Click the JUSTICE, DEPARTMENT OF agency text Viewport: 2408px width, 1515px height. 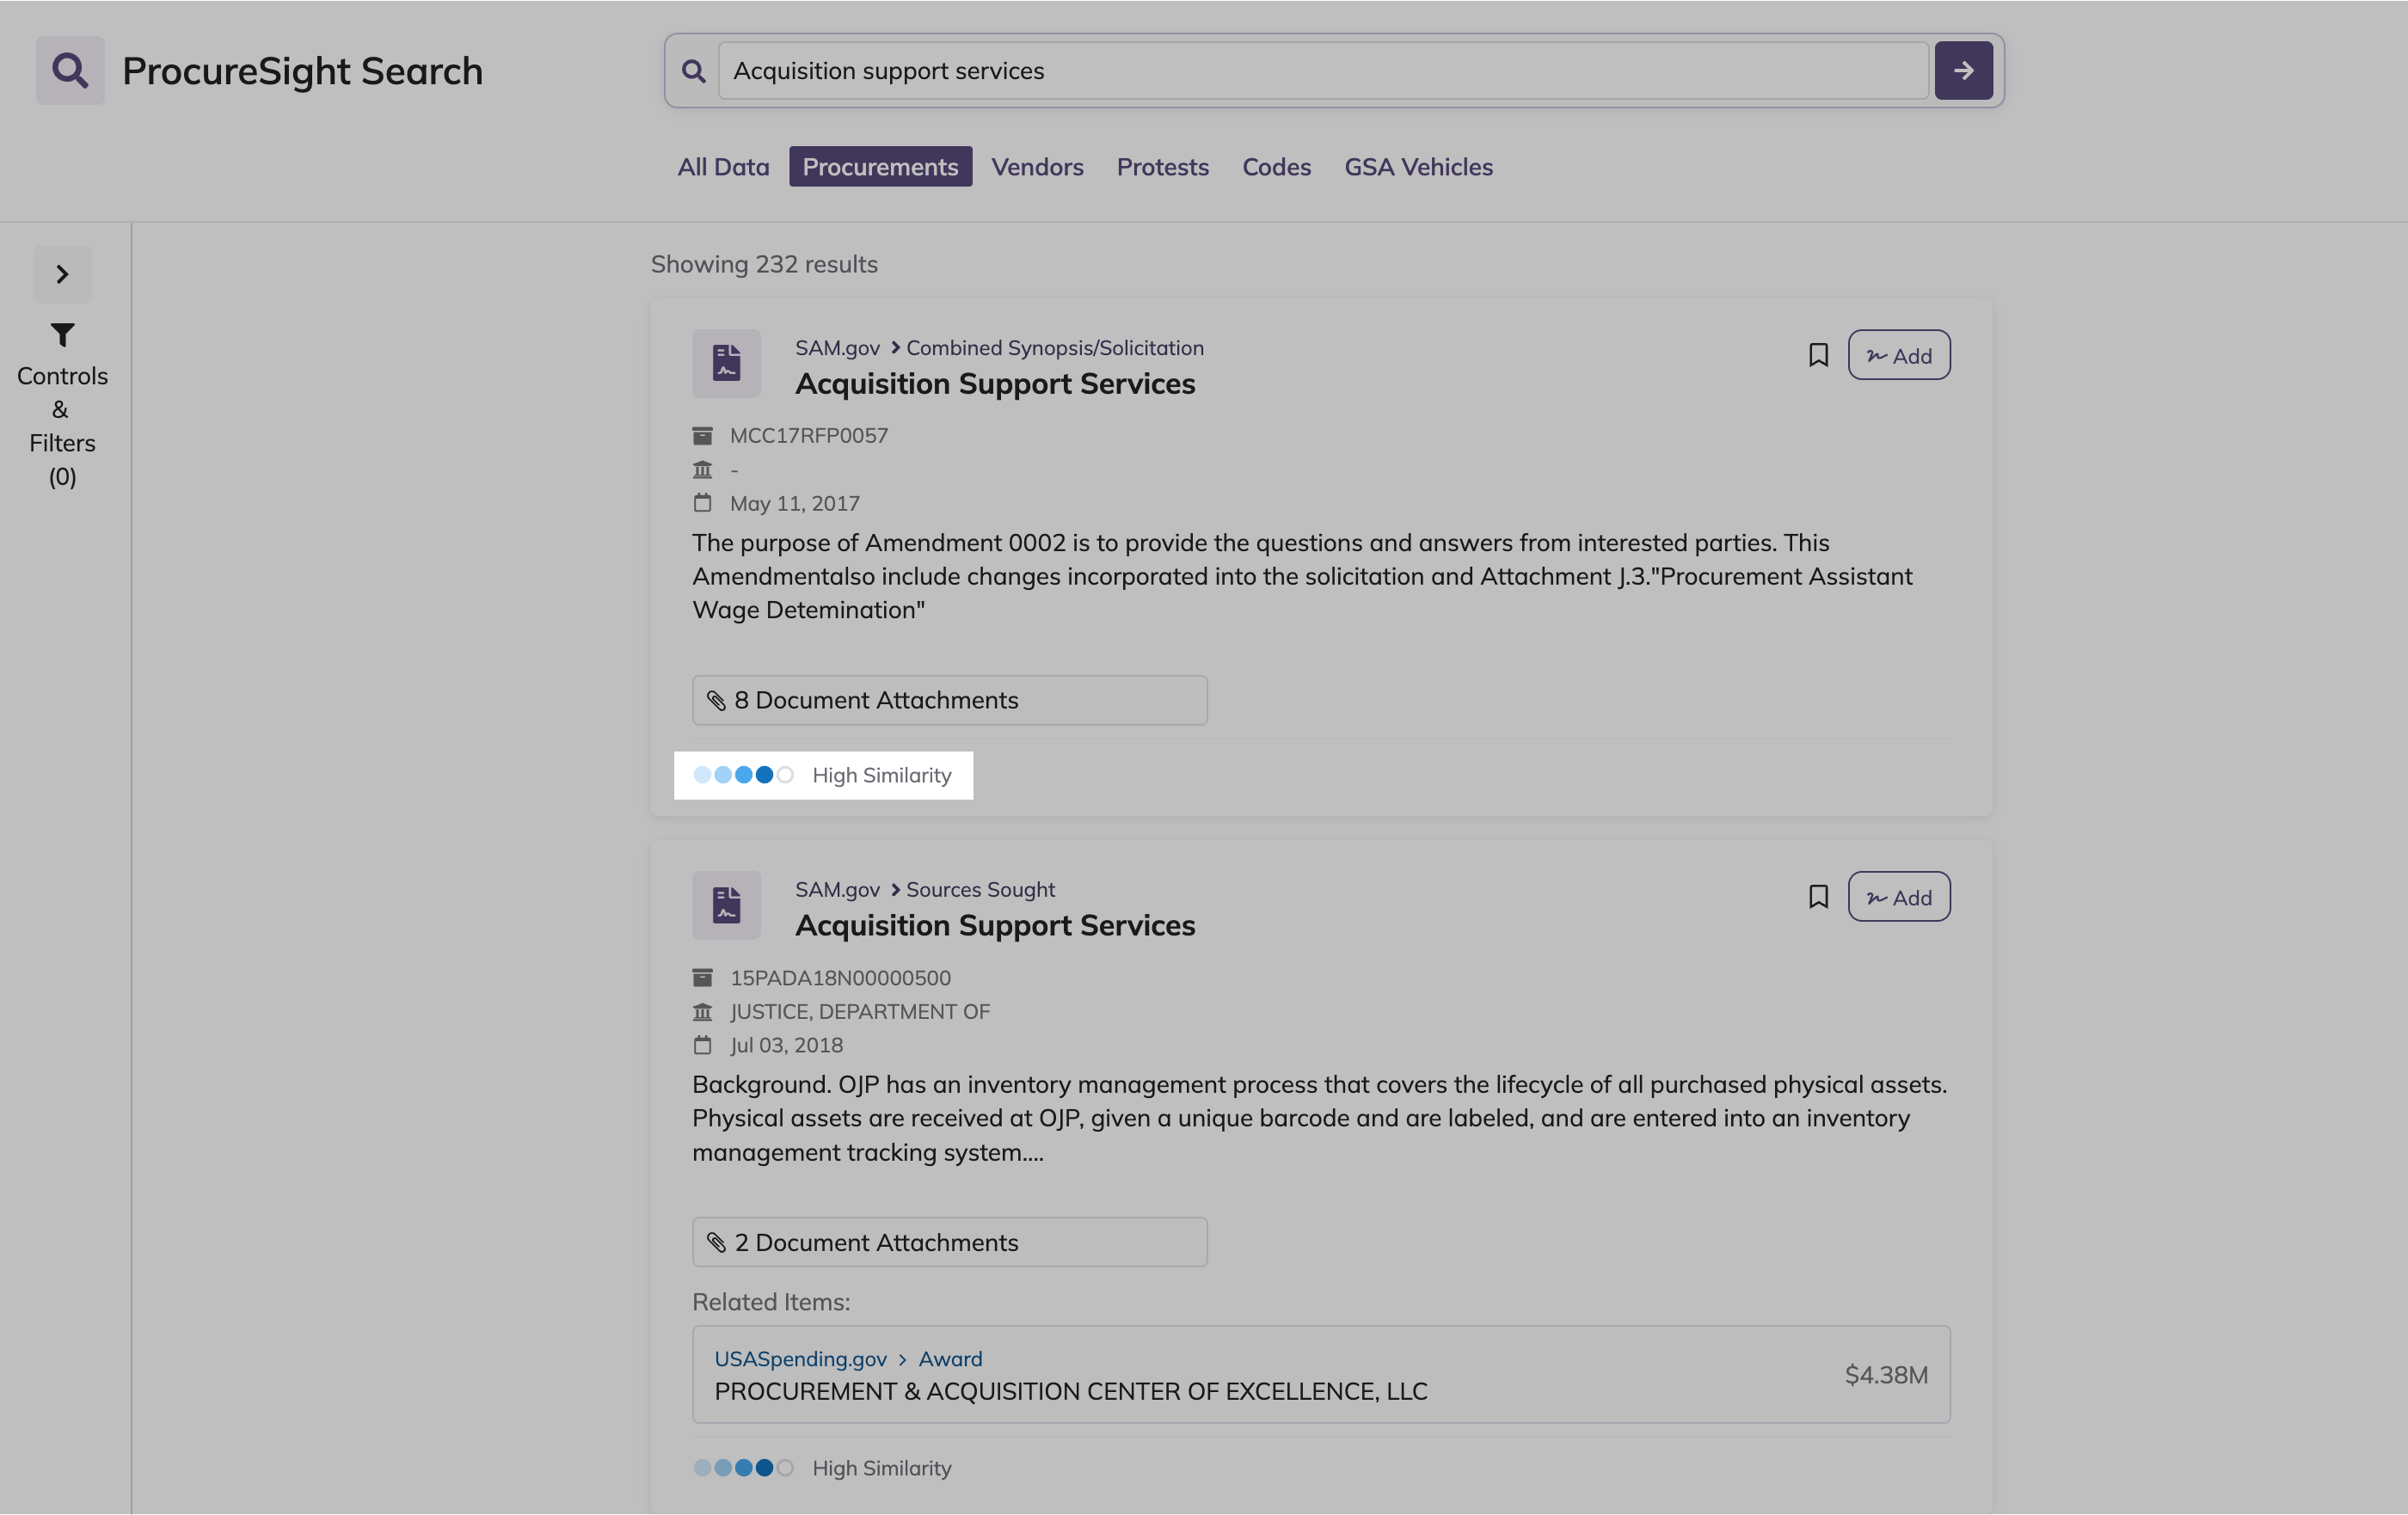(860, 1012)
